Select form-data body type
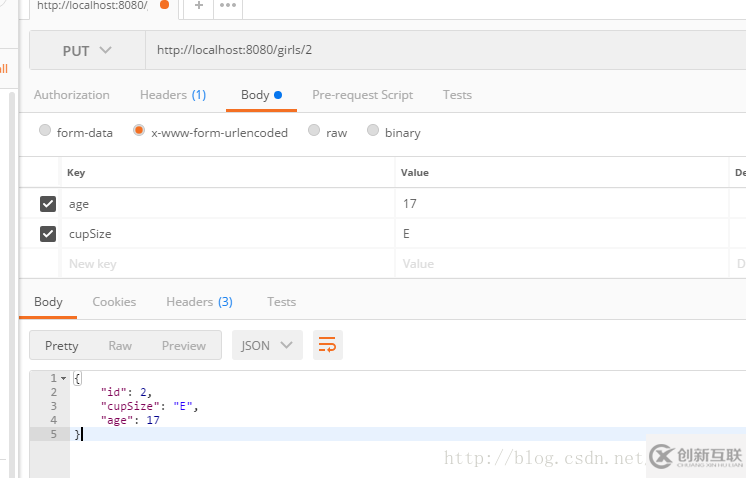This screenshot has width=746, height=478. 45,130
